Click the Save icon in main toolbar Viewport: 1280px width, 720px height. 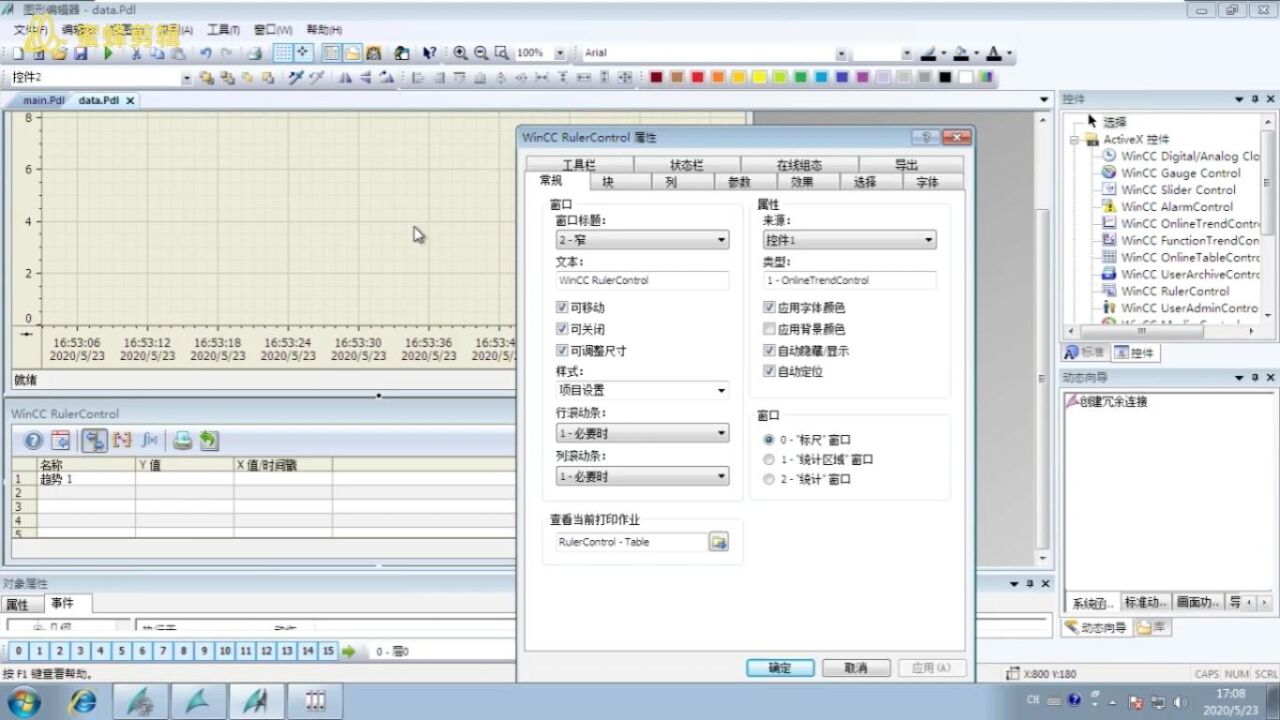[x=81, y=53]
